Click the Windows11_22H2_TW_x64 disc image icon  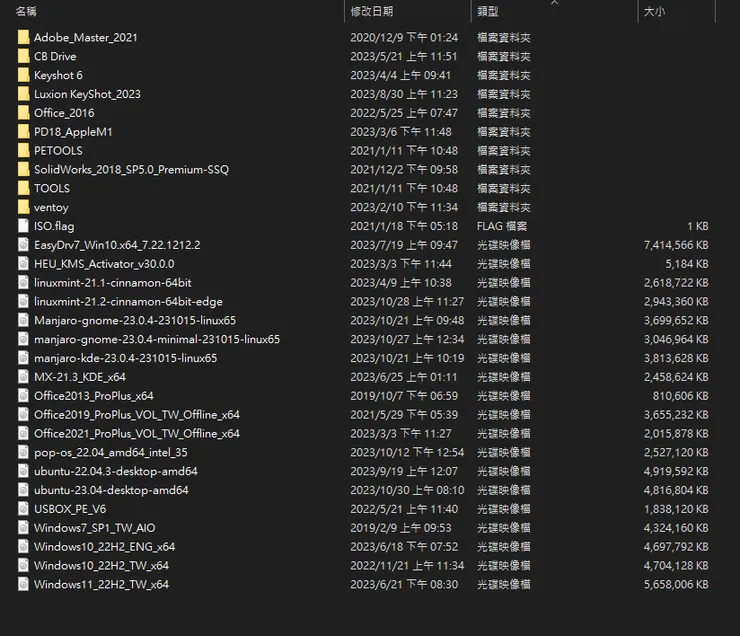pos(24,584)
